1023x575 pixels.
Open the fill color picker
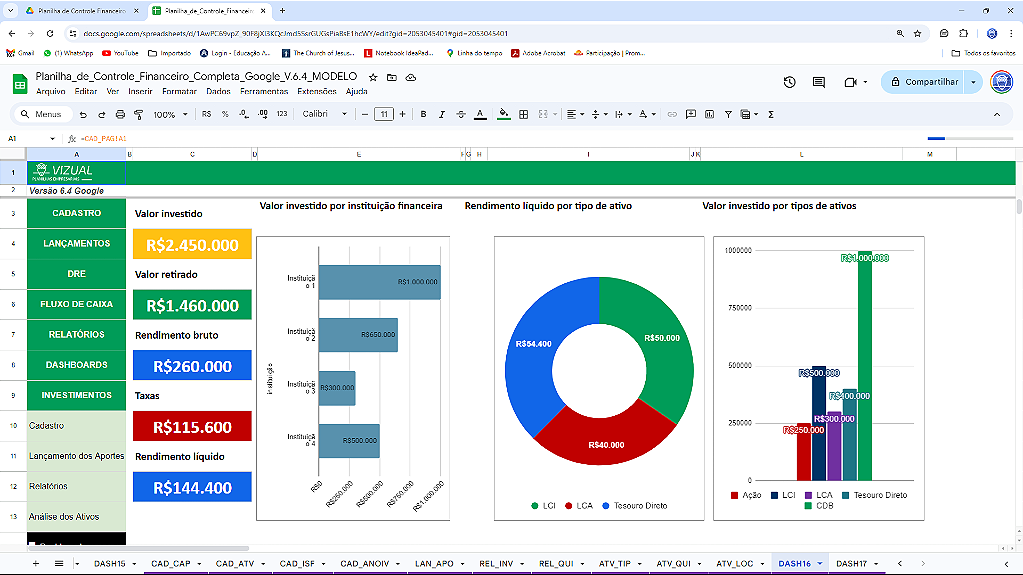click(504, 115)
